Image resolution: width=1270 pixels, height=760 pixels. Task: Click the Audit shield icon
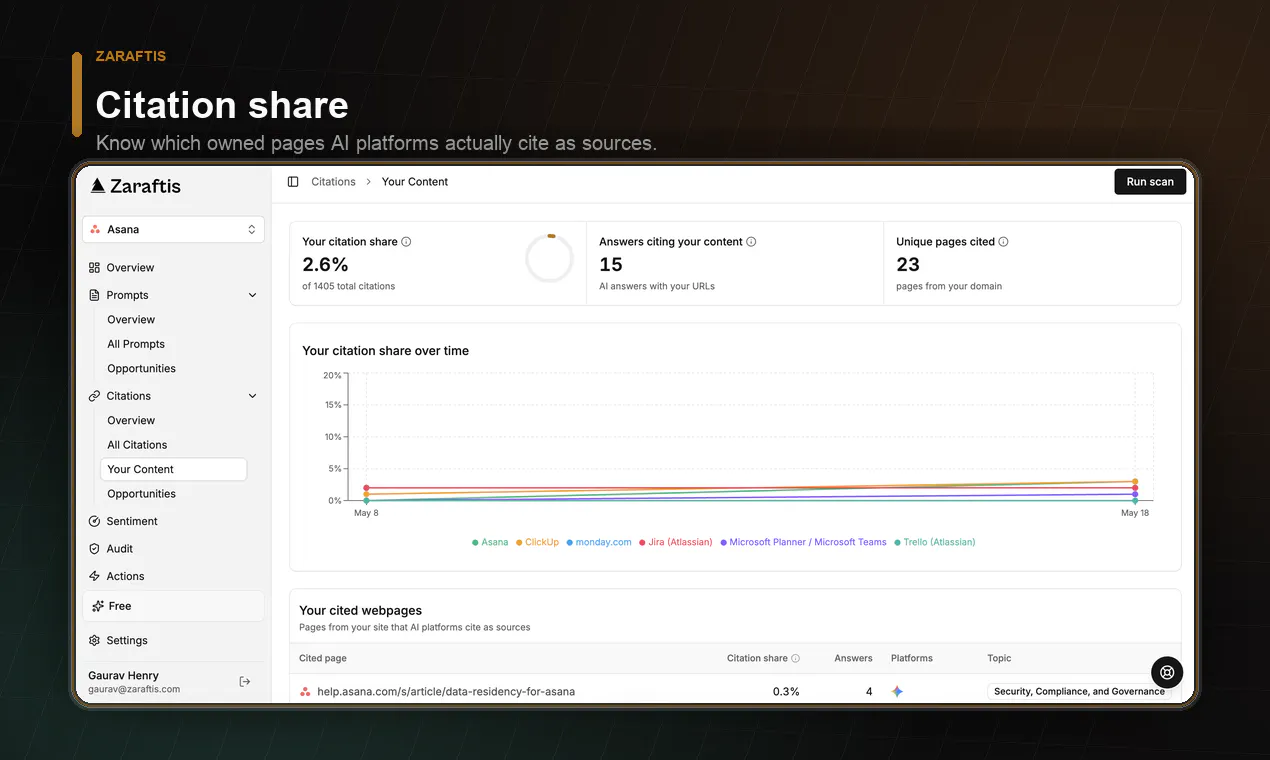pyautogui.click(x=94, y=549)
